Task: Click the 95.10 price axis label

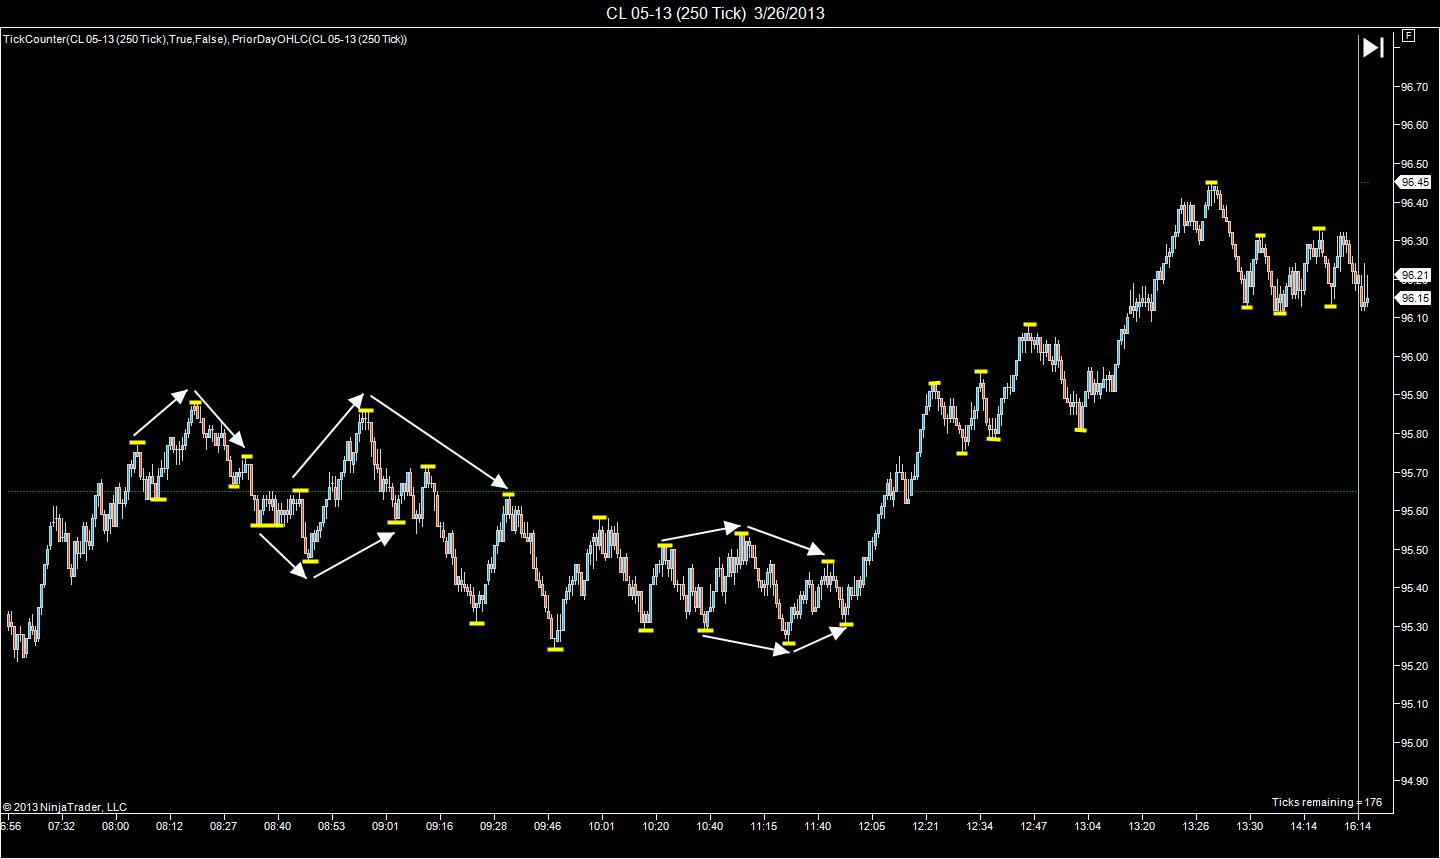Action: pos(1414,704)
